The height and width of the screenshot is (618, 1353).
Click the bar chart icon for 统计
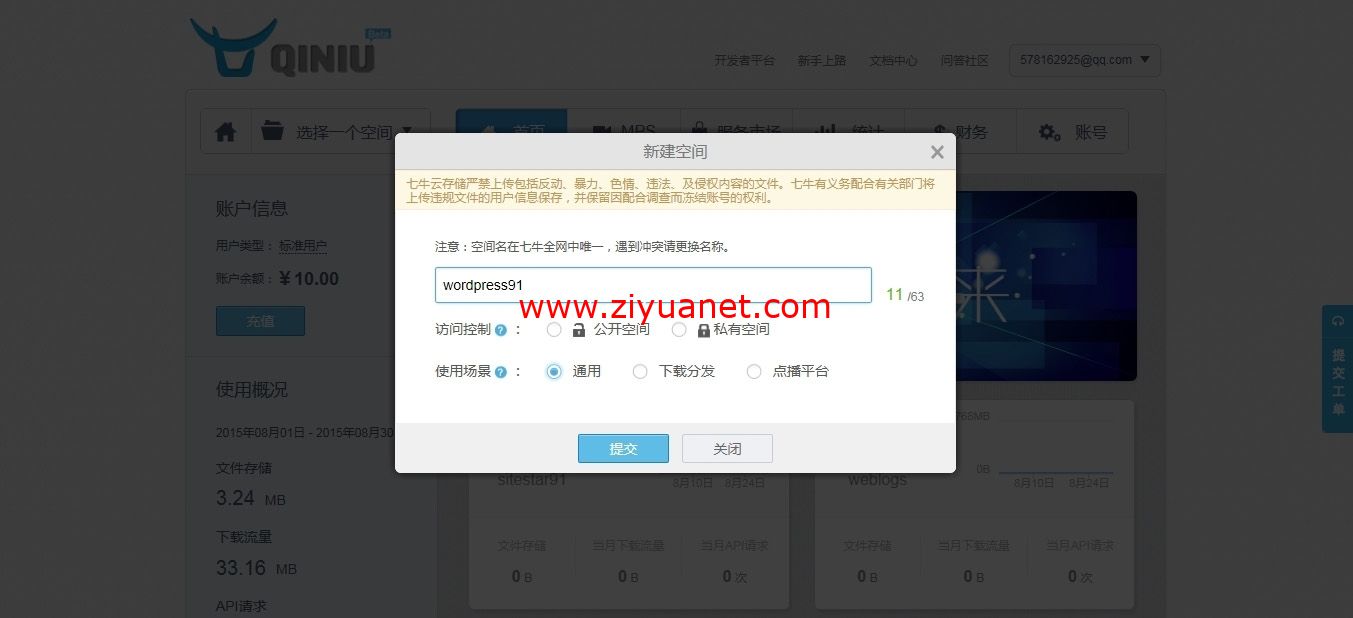coord(825,132)
